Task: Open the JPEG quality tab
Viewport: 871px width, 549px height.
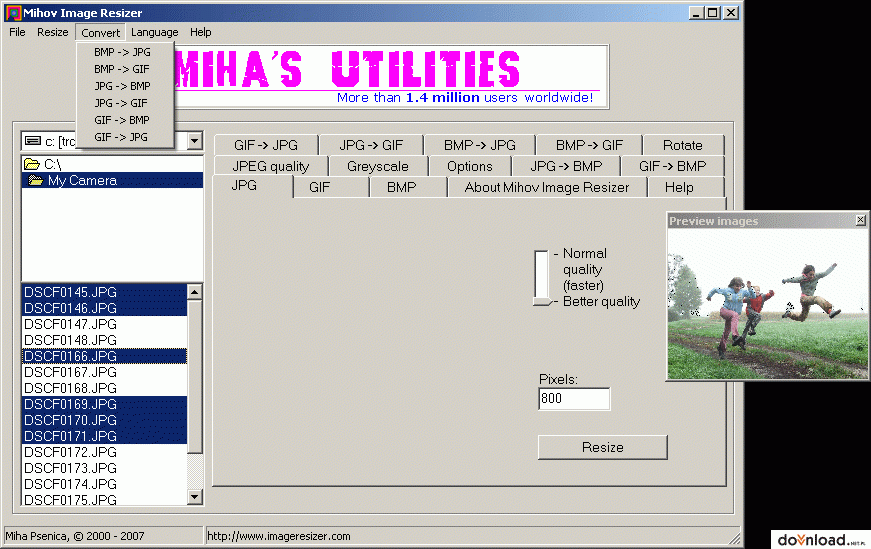Action: pyautogui.click(x=271, y=166)
